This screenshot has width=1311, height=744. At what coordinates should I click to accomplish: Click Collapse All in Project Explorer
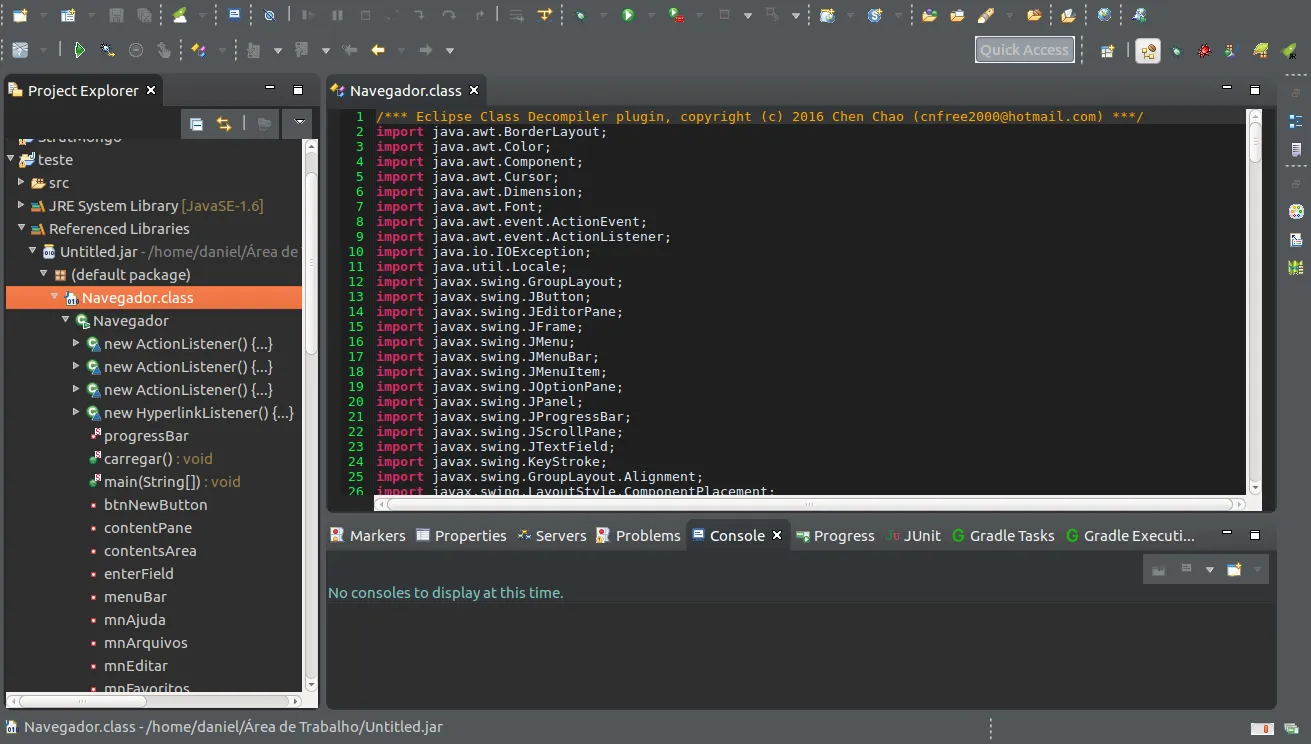[197, 124]
